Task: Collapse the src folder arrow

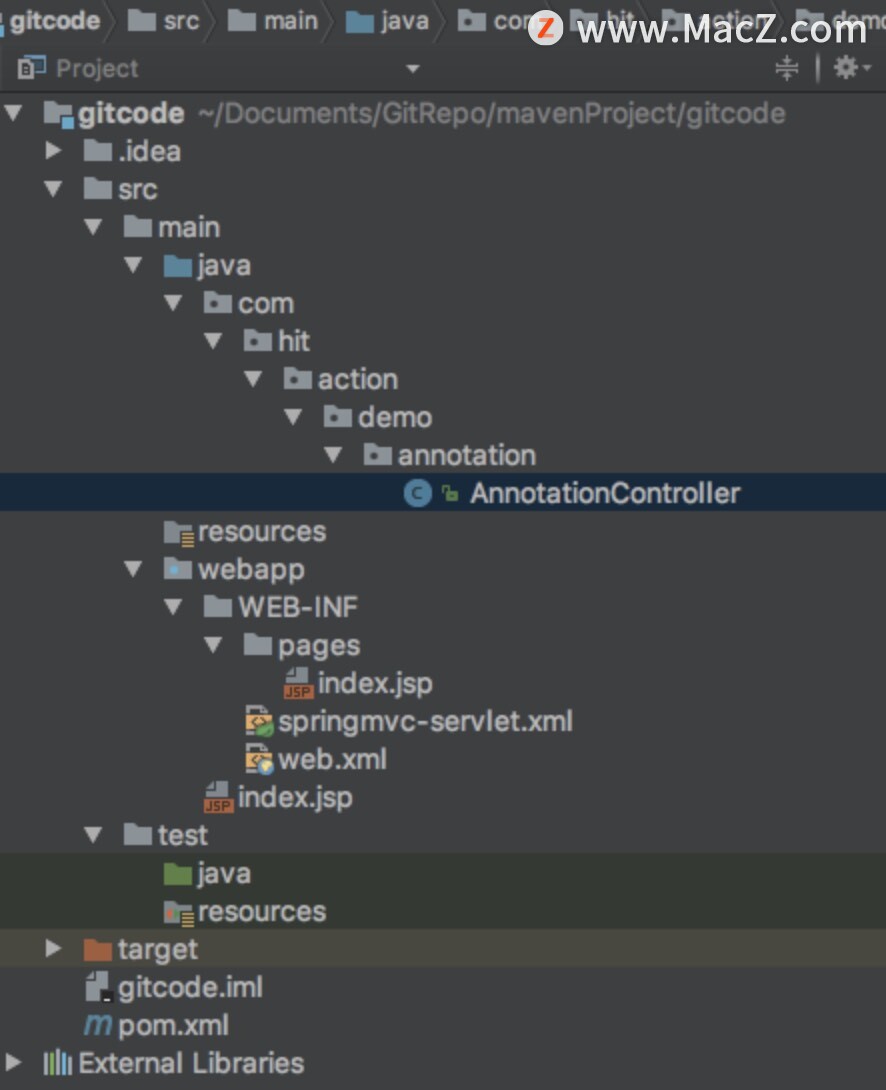Action: [x=53, y=188]
